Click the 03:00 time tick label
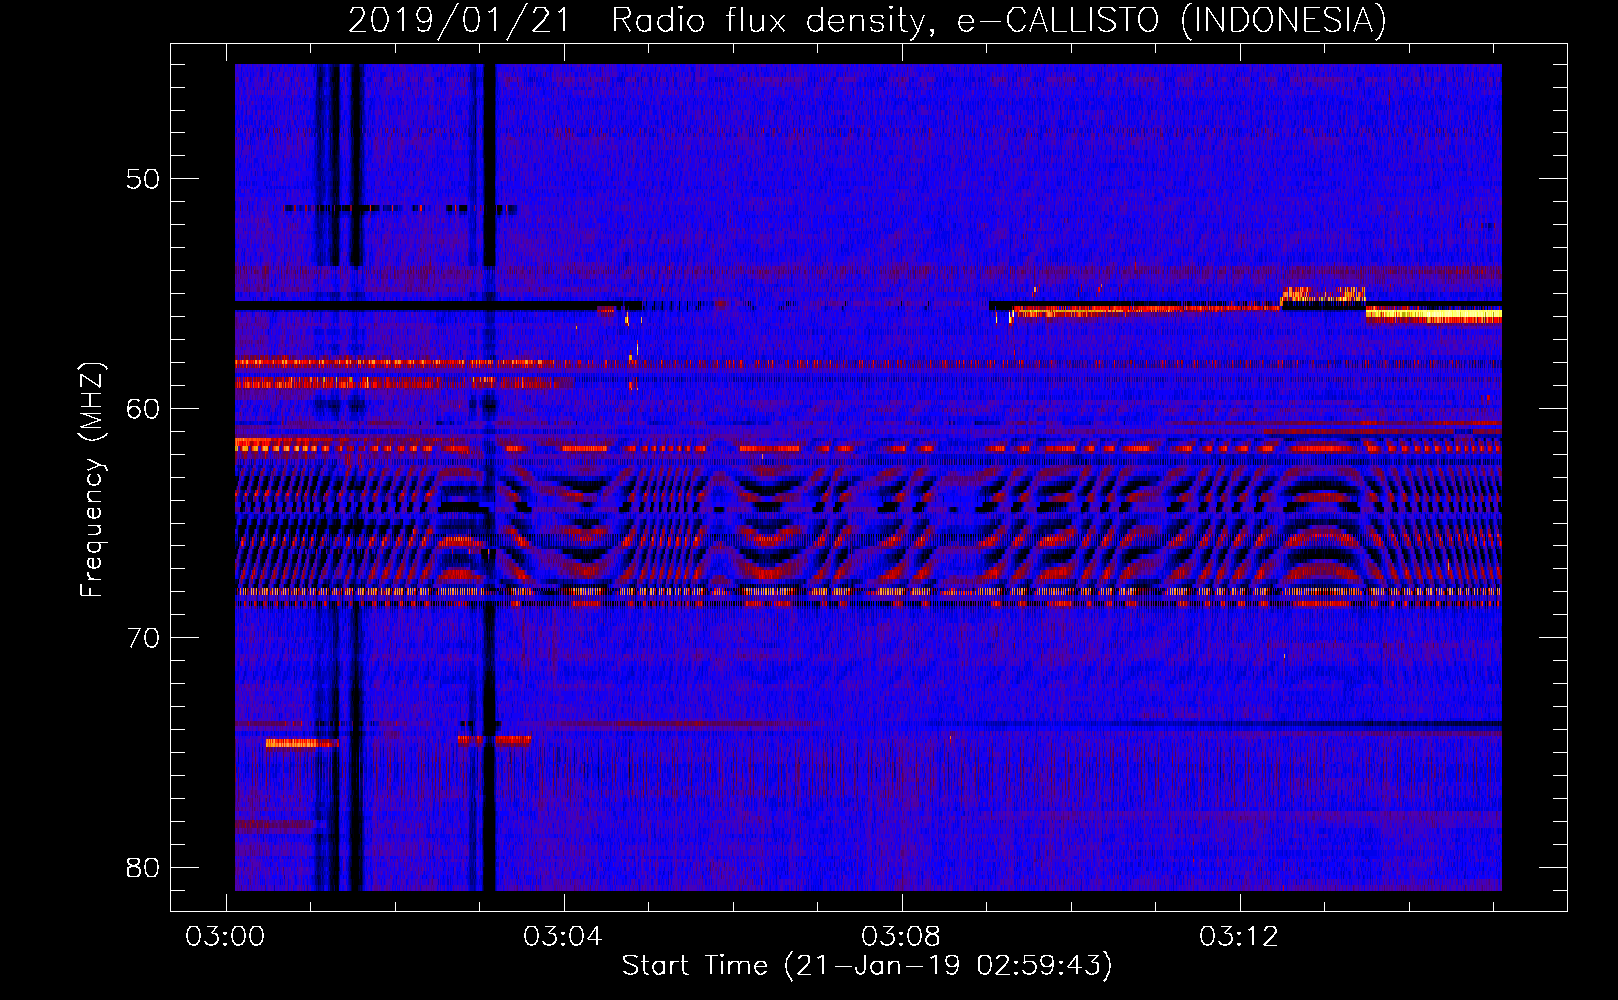 226,937
